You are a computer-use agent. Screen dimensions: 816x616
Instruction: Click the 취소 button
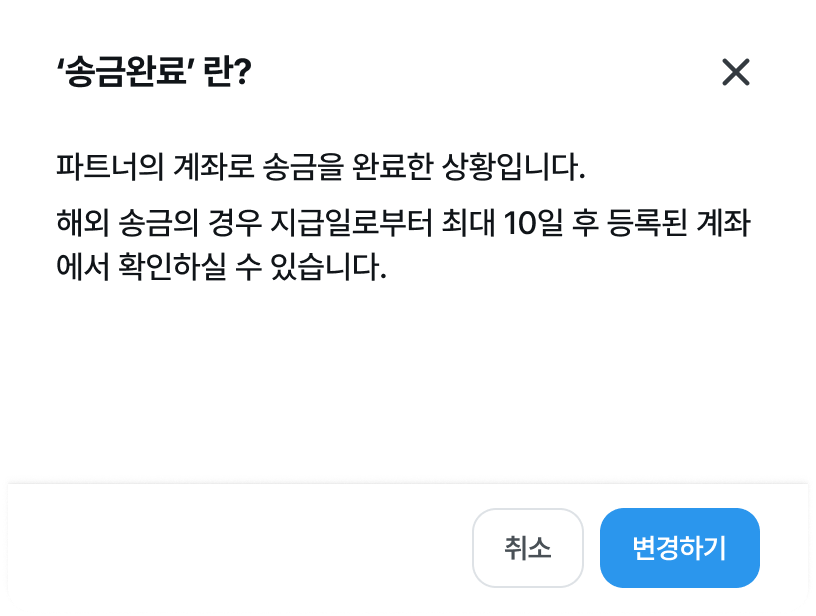527,548
